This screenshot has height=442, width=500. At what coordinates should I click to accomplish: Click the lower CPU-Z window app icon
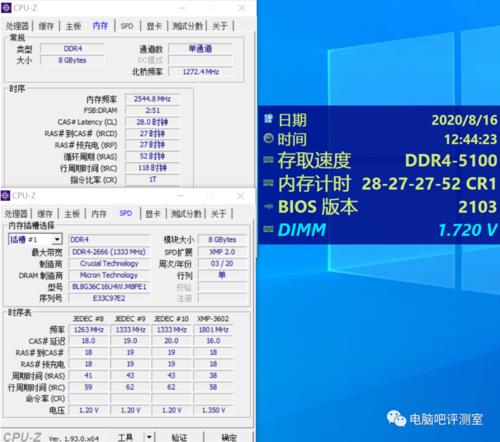pyautogui.click(x=5, y=196)
